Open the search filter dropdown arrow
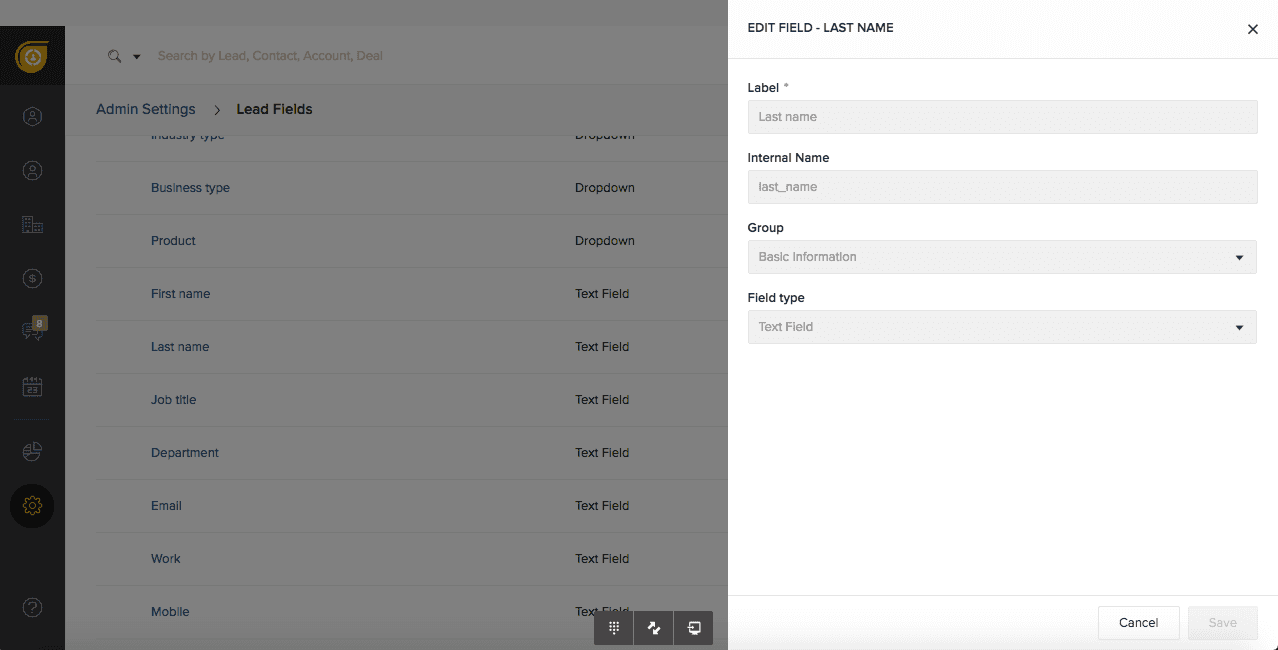The width and height of the screenshot is (1278, 650). [137, 57]
